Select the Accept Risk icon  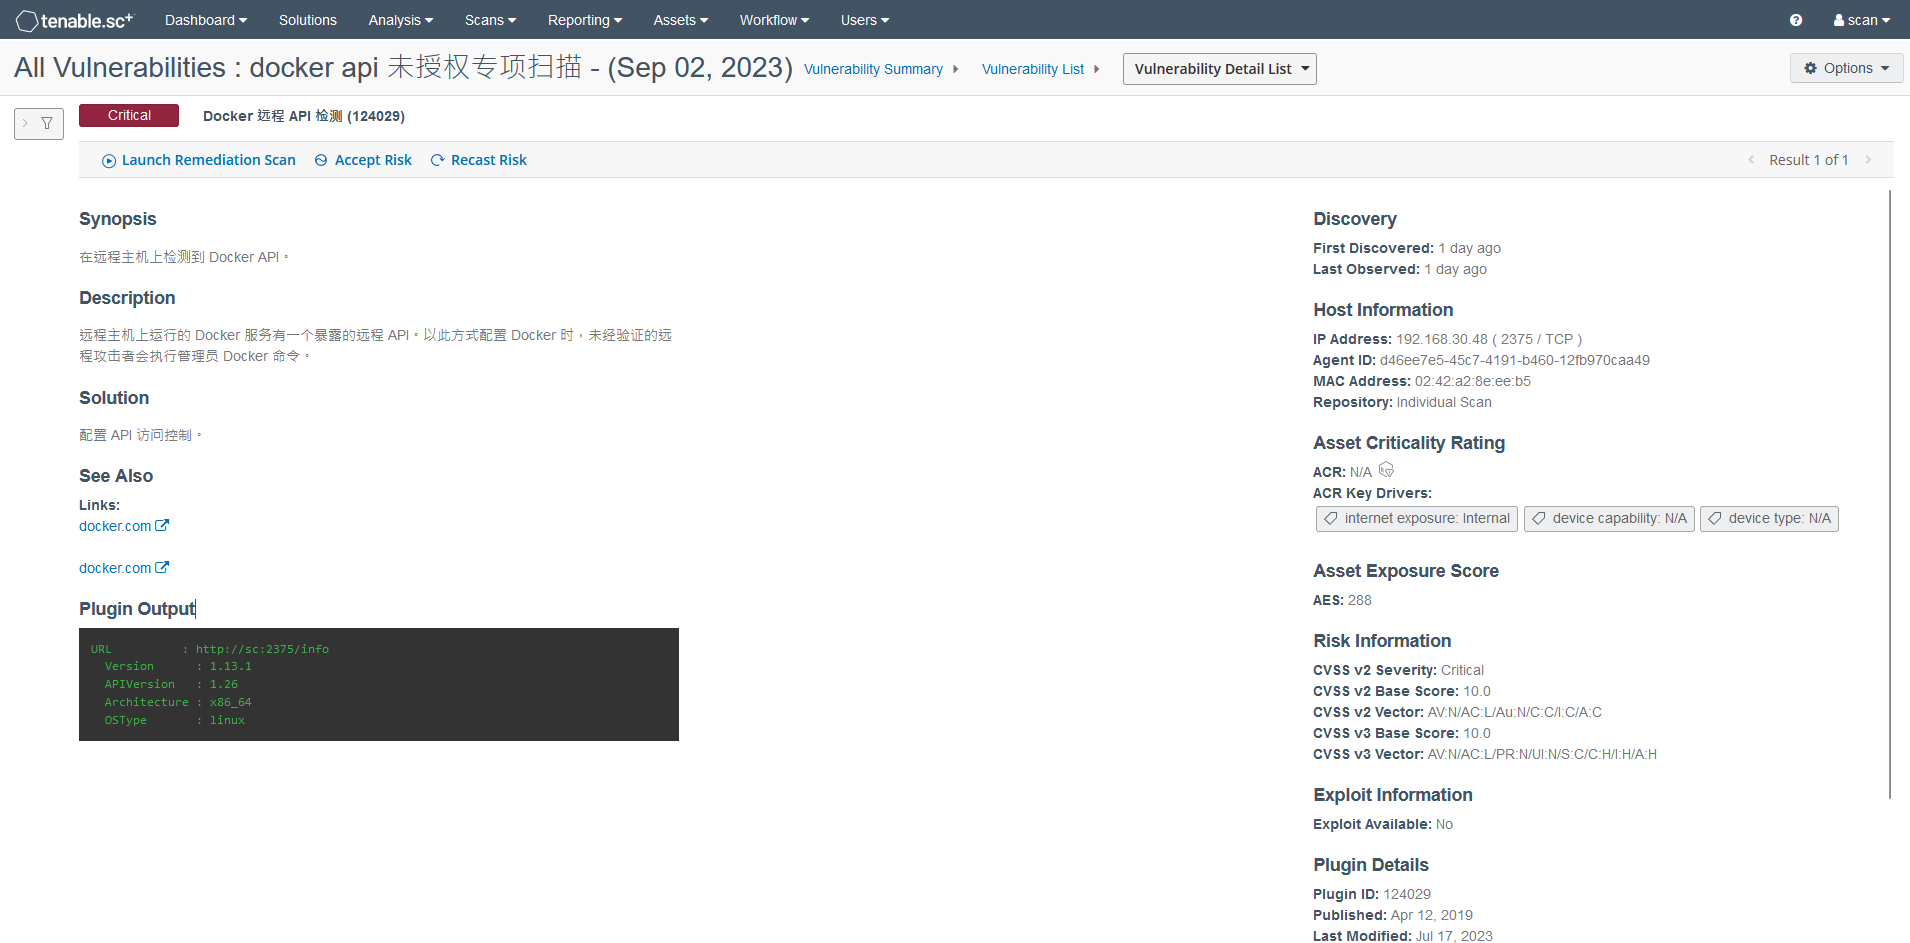coord(320,160)
